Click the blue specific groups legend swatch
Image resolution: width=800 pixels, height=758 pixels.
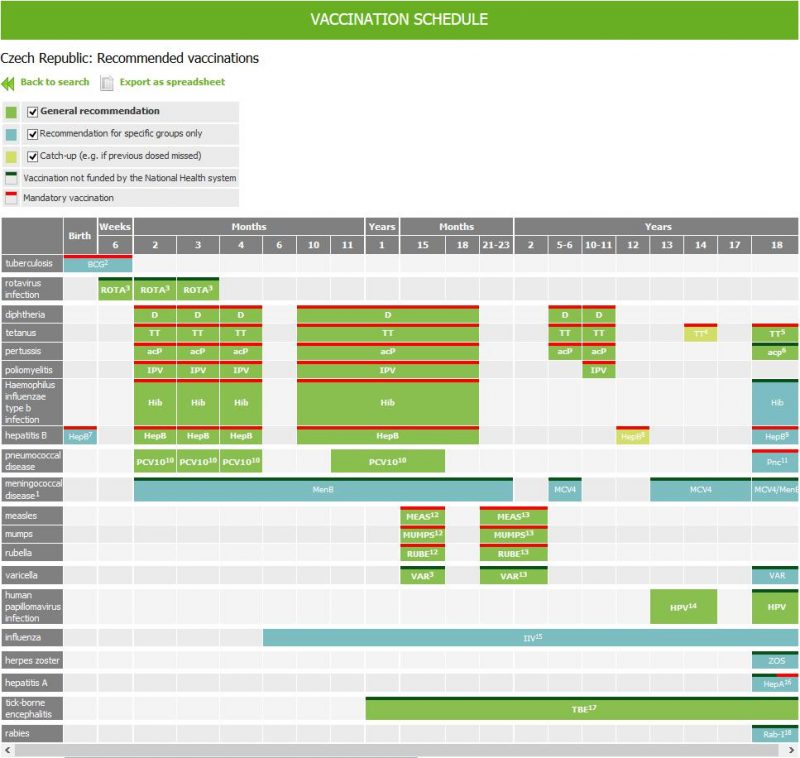[x=11, y=134]
